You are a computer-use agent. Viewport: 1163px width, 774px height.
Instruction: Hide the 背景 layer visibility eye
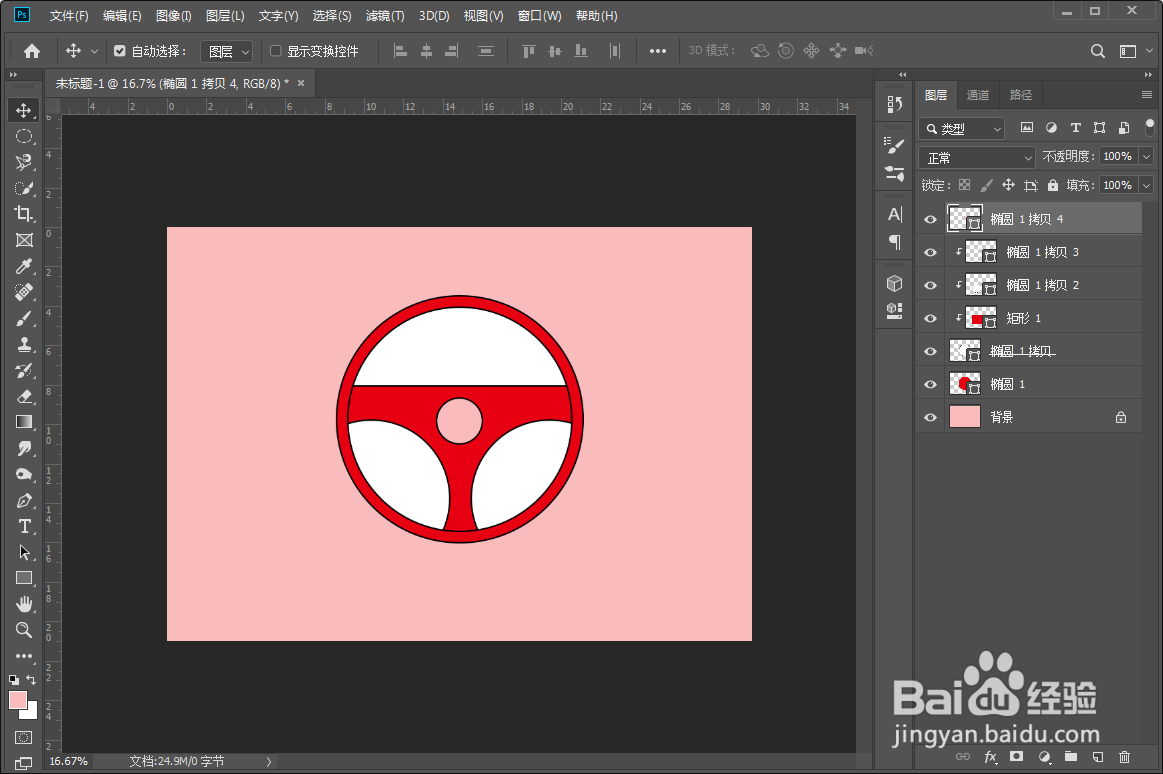pyautogui.click(x=931, y=417)
